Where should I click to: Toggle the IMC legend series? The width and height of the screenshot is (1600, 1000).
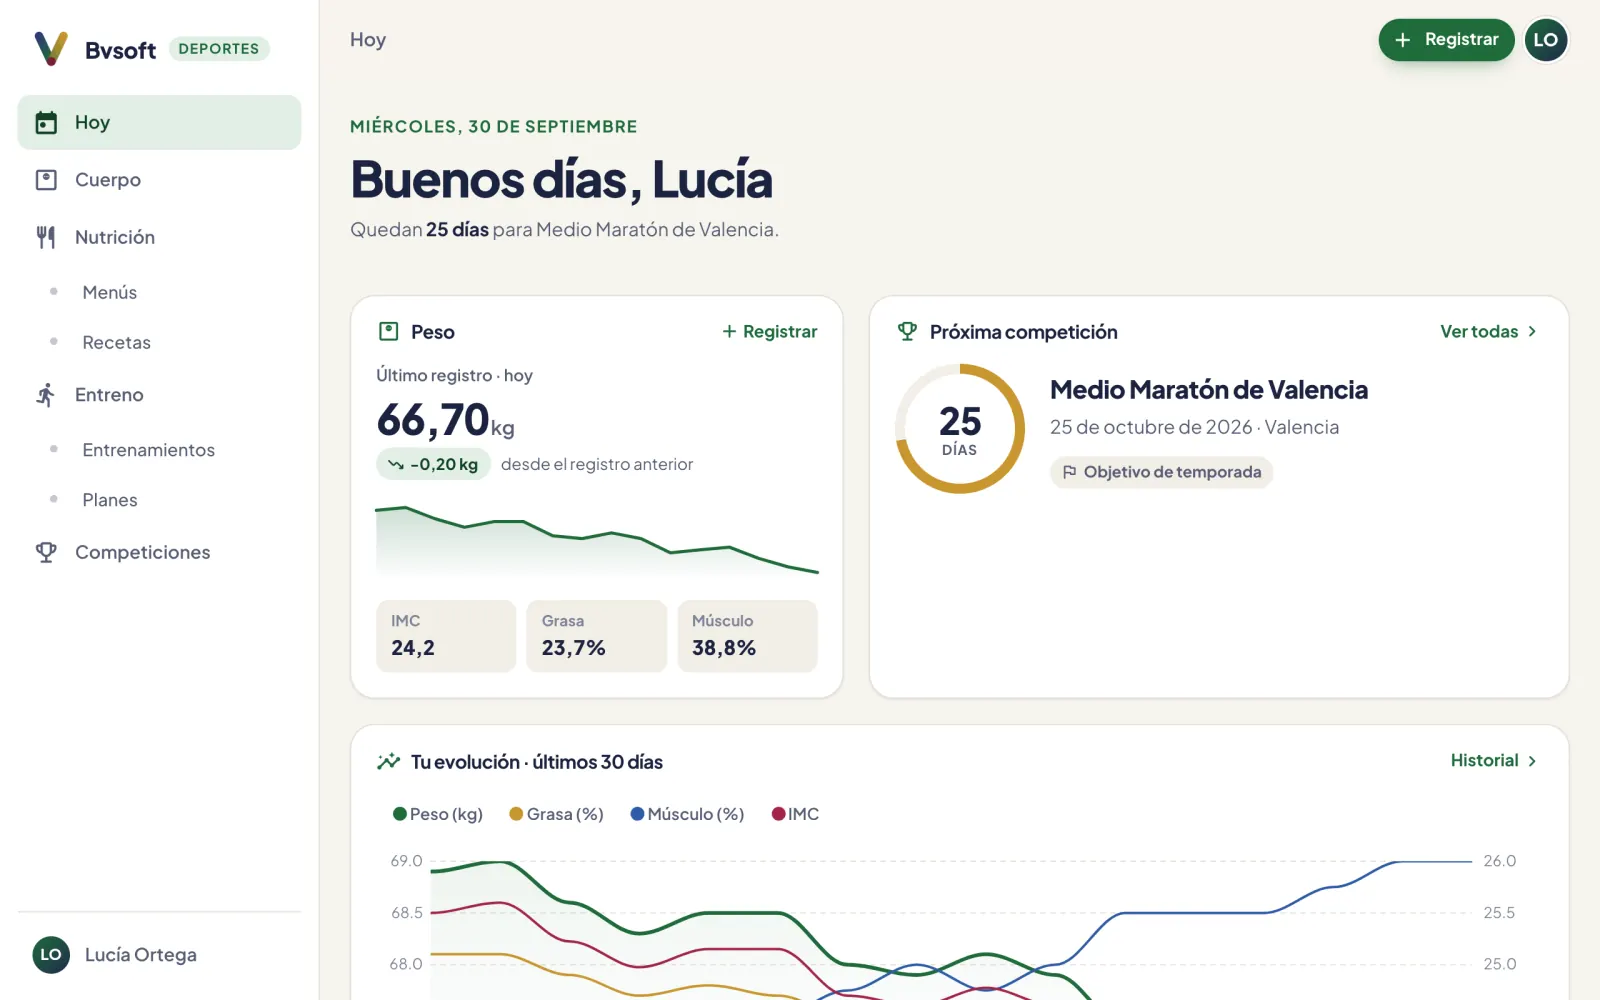click(x=796, y=814)
